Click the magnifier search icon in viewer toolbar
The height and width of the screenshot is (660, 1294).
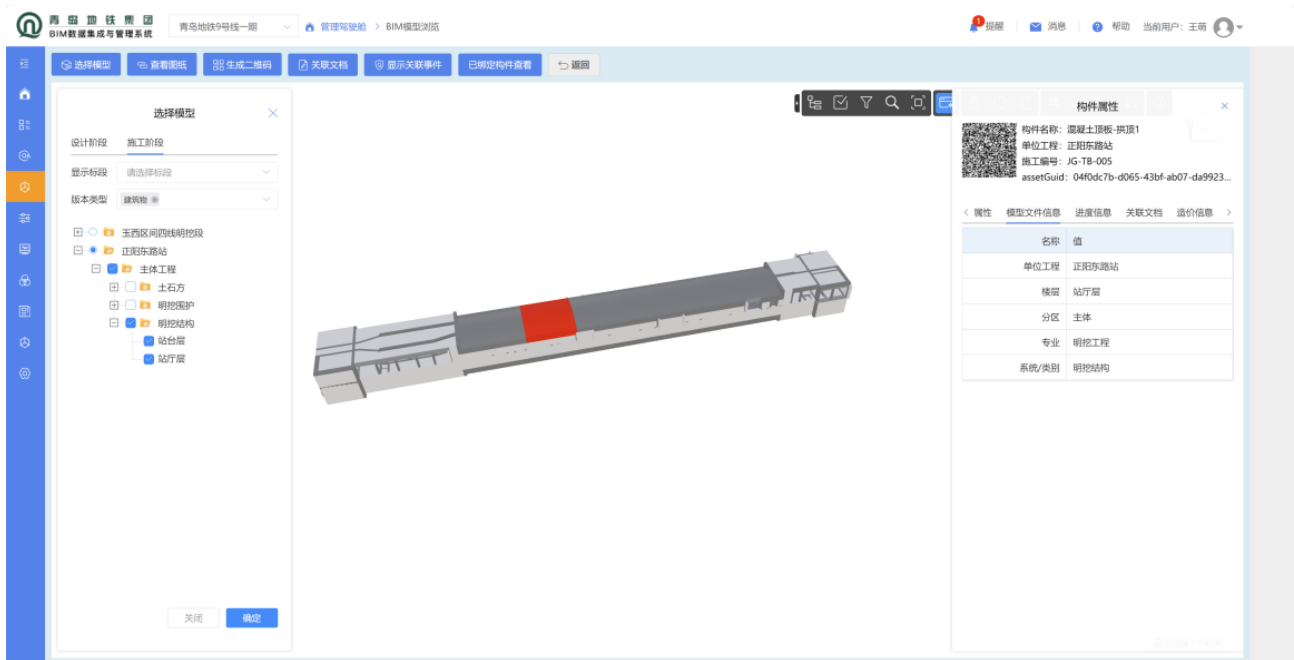[892, 102]
